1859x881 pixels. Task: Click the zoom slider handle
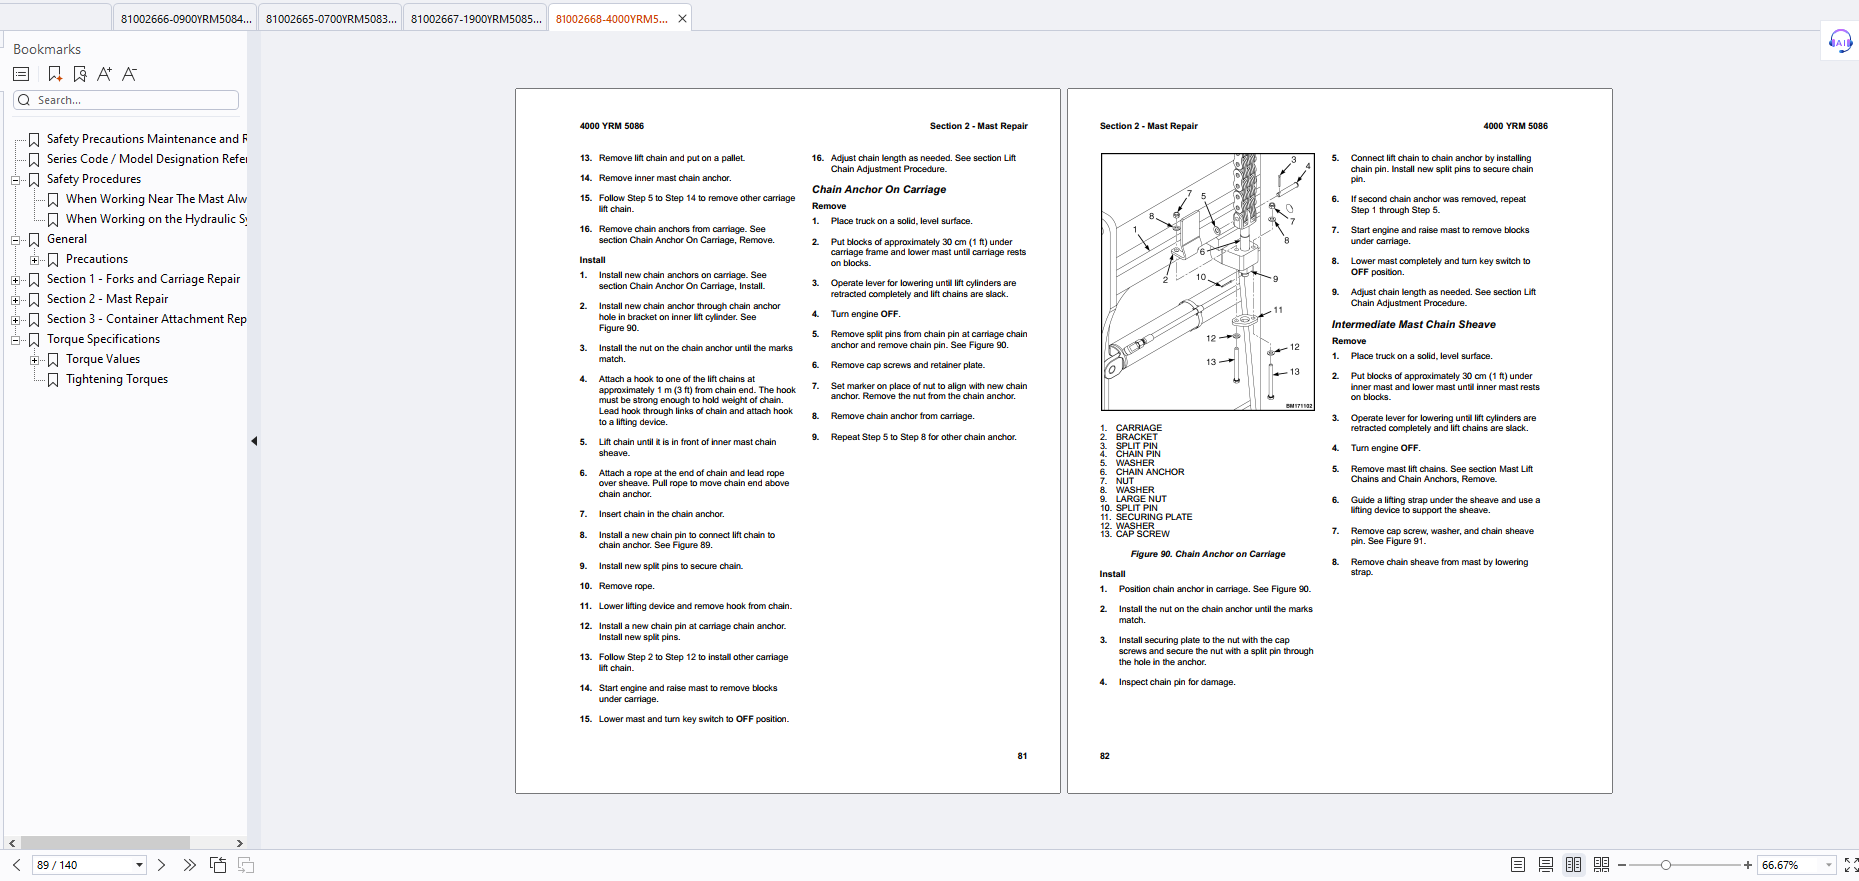coord(1666,865)
